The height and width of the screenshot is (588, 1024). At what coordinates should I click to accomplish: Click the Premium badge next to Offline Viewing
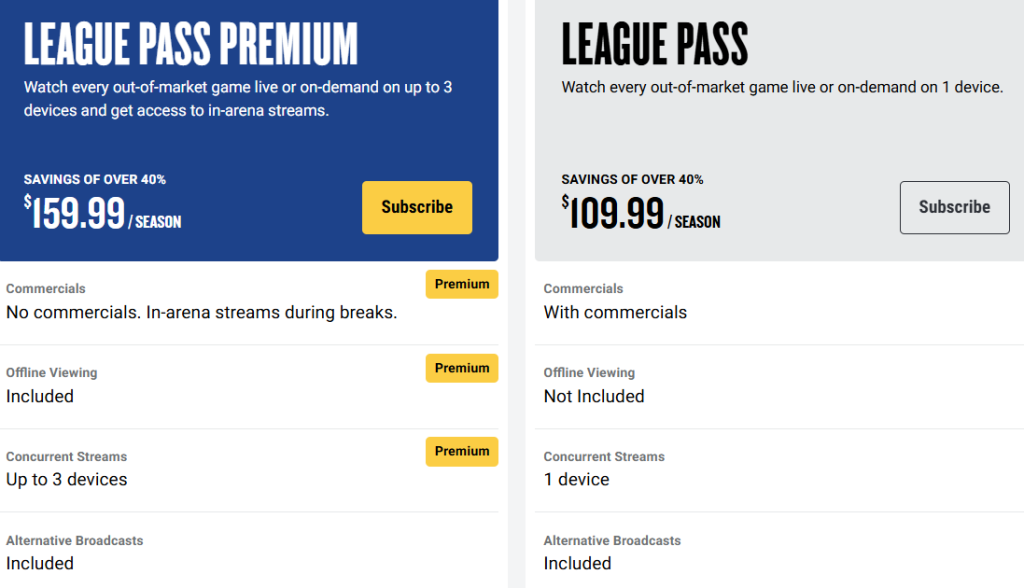point(461,368)
